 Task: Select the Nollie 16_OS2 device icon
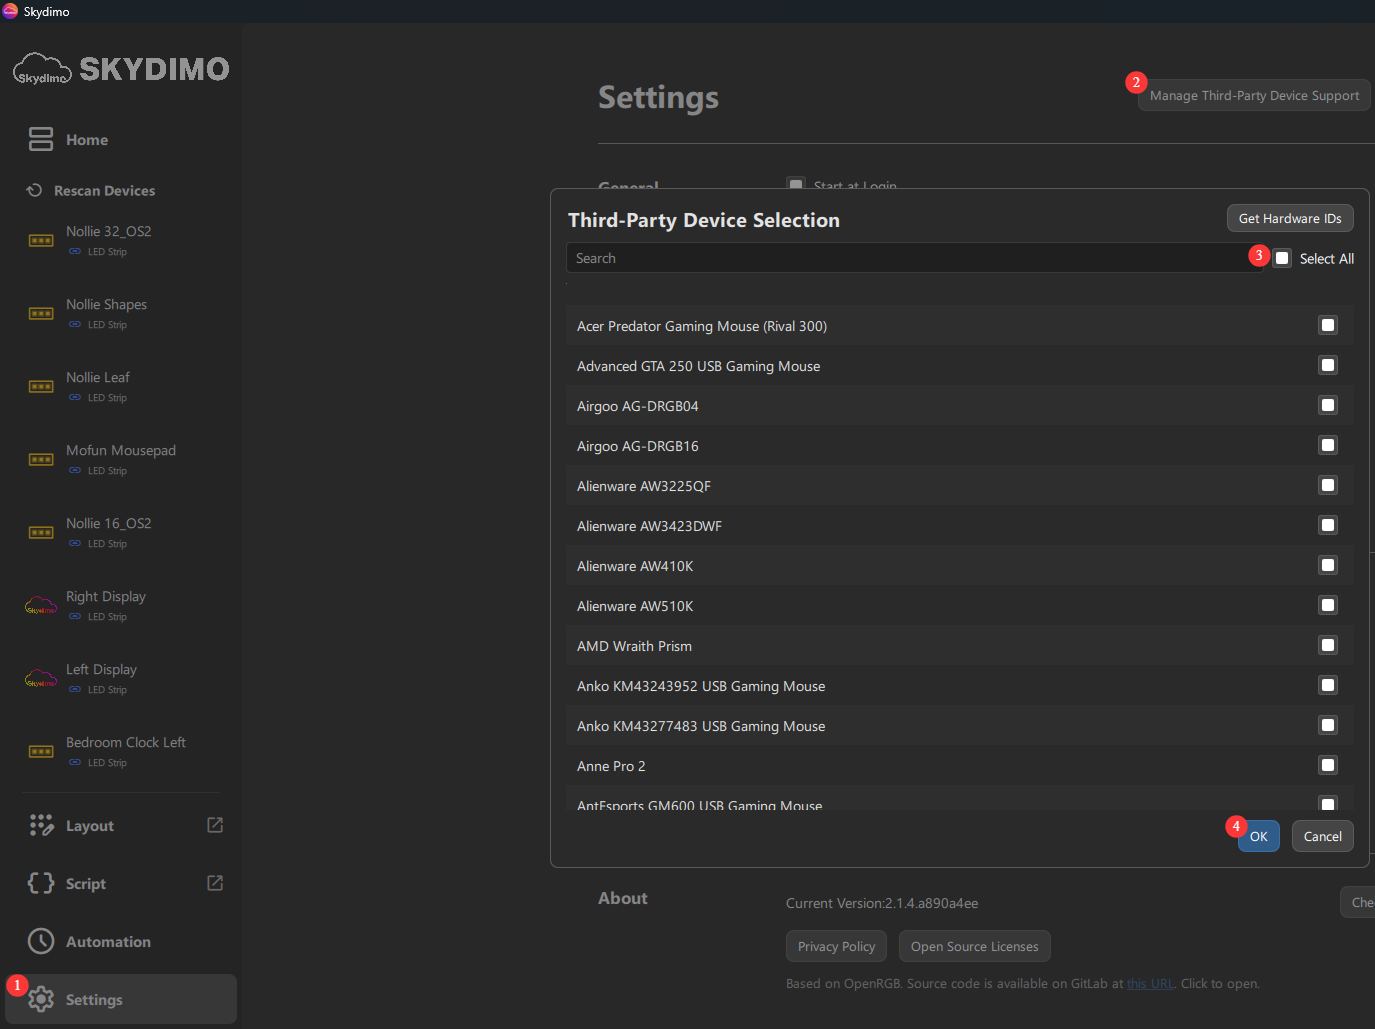(41, 533)
